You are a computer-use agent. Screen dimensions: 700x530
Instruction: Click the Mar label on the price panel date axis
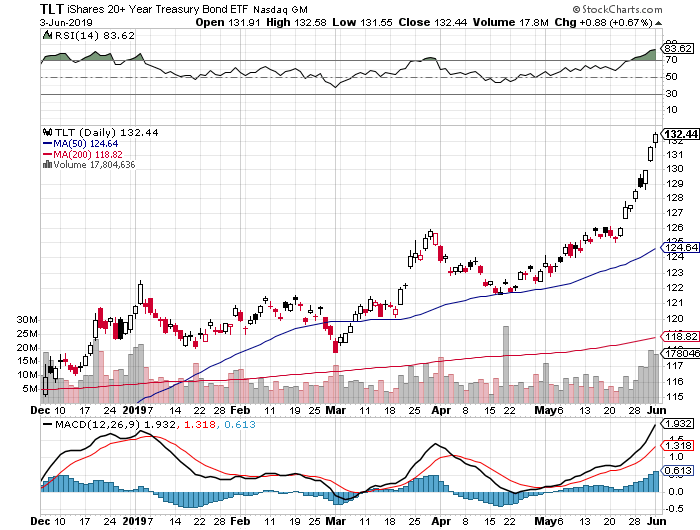coord(335,410)
